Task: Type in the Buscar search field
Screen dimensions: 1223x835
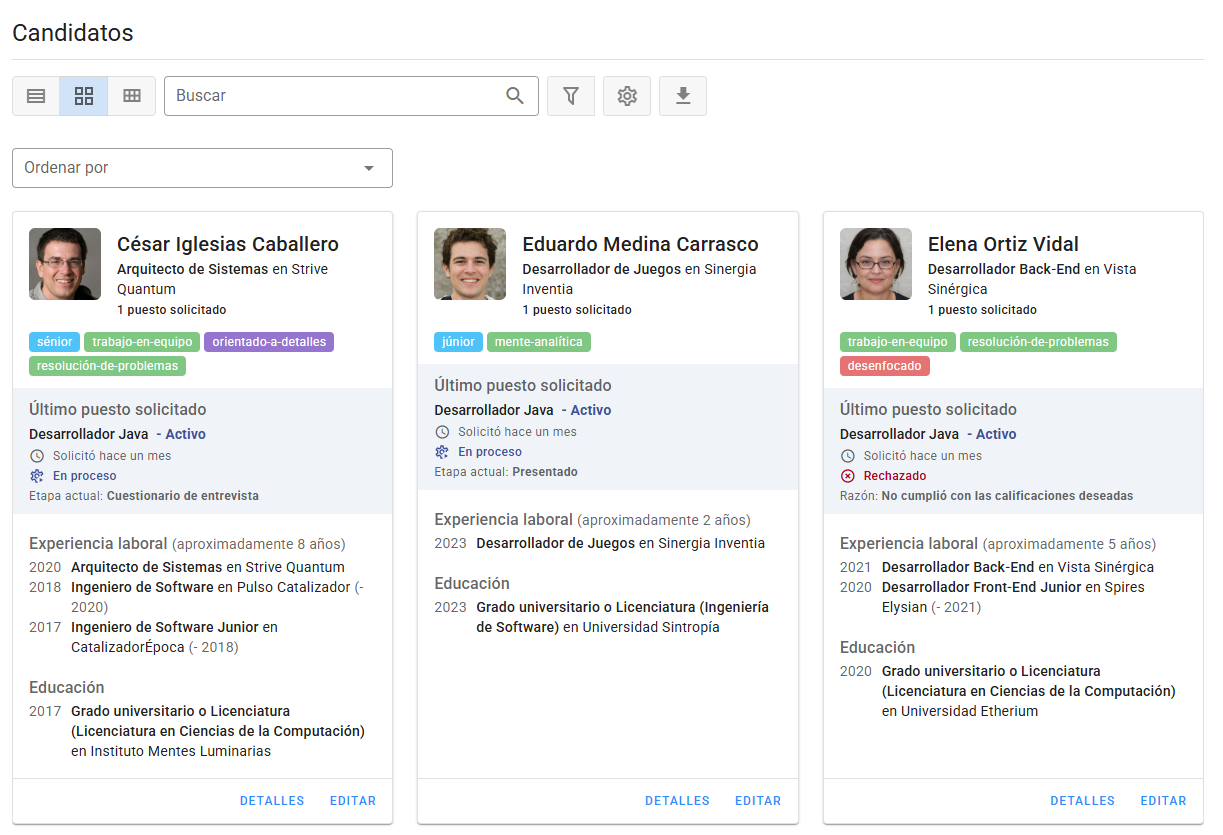Action: pos(335,96)
